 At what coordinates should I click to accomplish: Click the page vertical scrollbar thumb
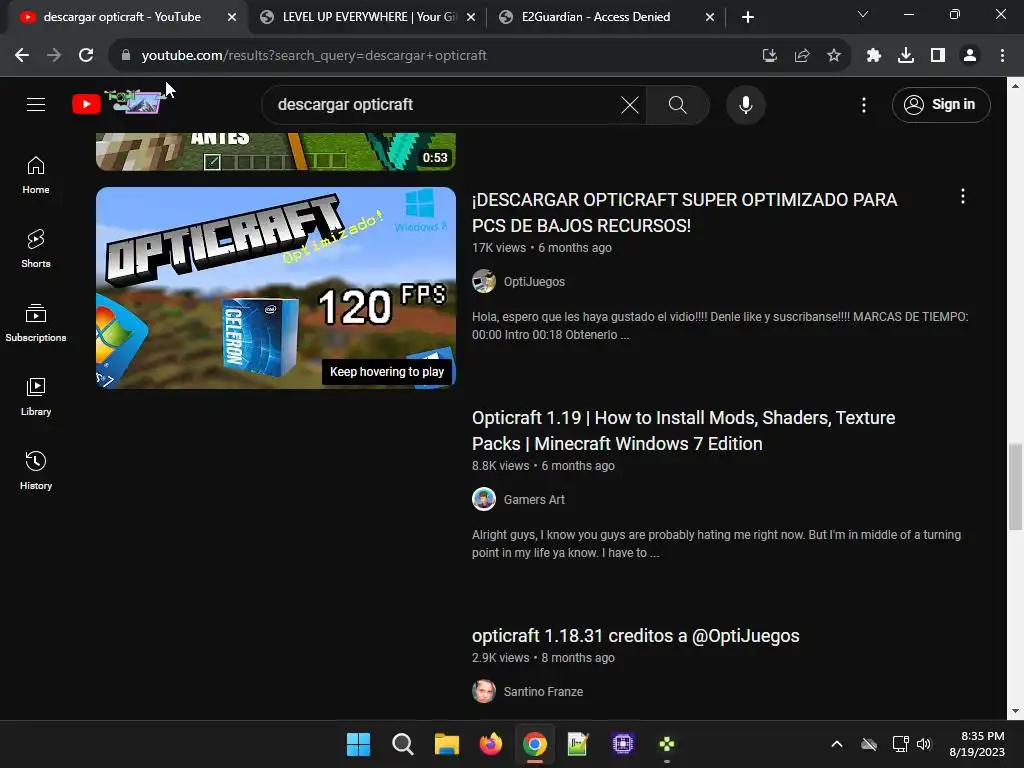1015,487
